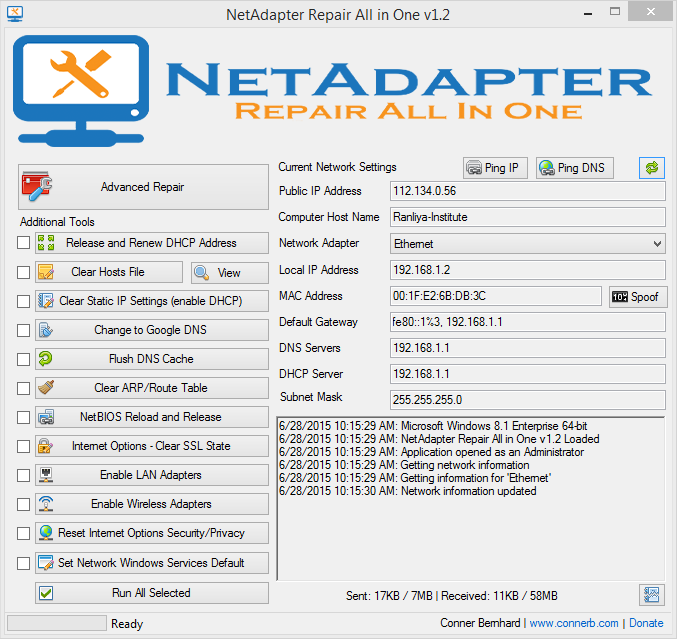The image size is (677, 639).
Task: Click the Spoof MAC address icon
Action: pos(620,297)
